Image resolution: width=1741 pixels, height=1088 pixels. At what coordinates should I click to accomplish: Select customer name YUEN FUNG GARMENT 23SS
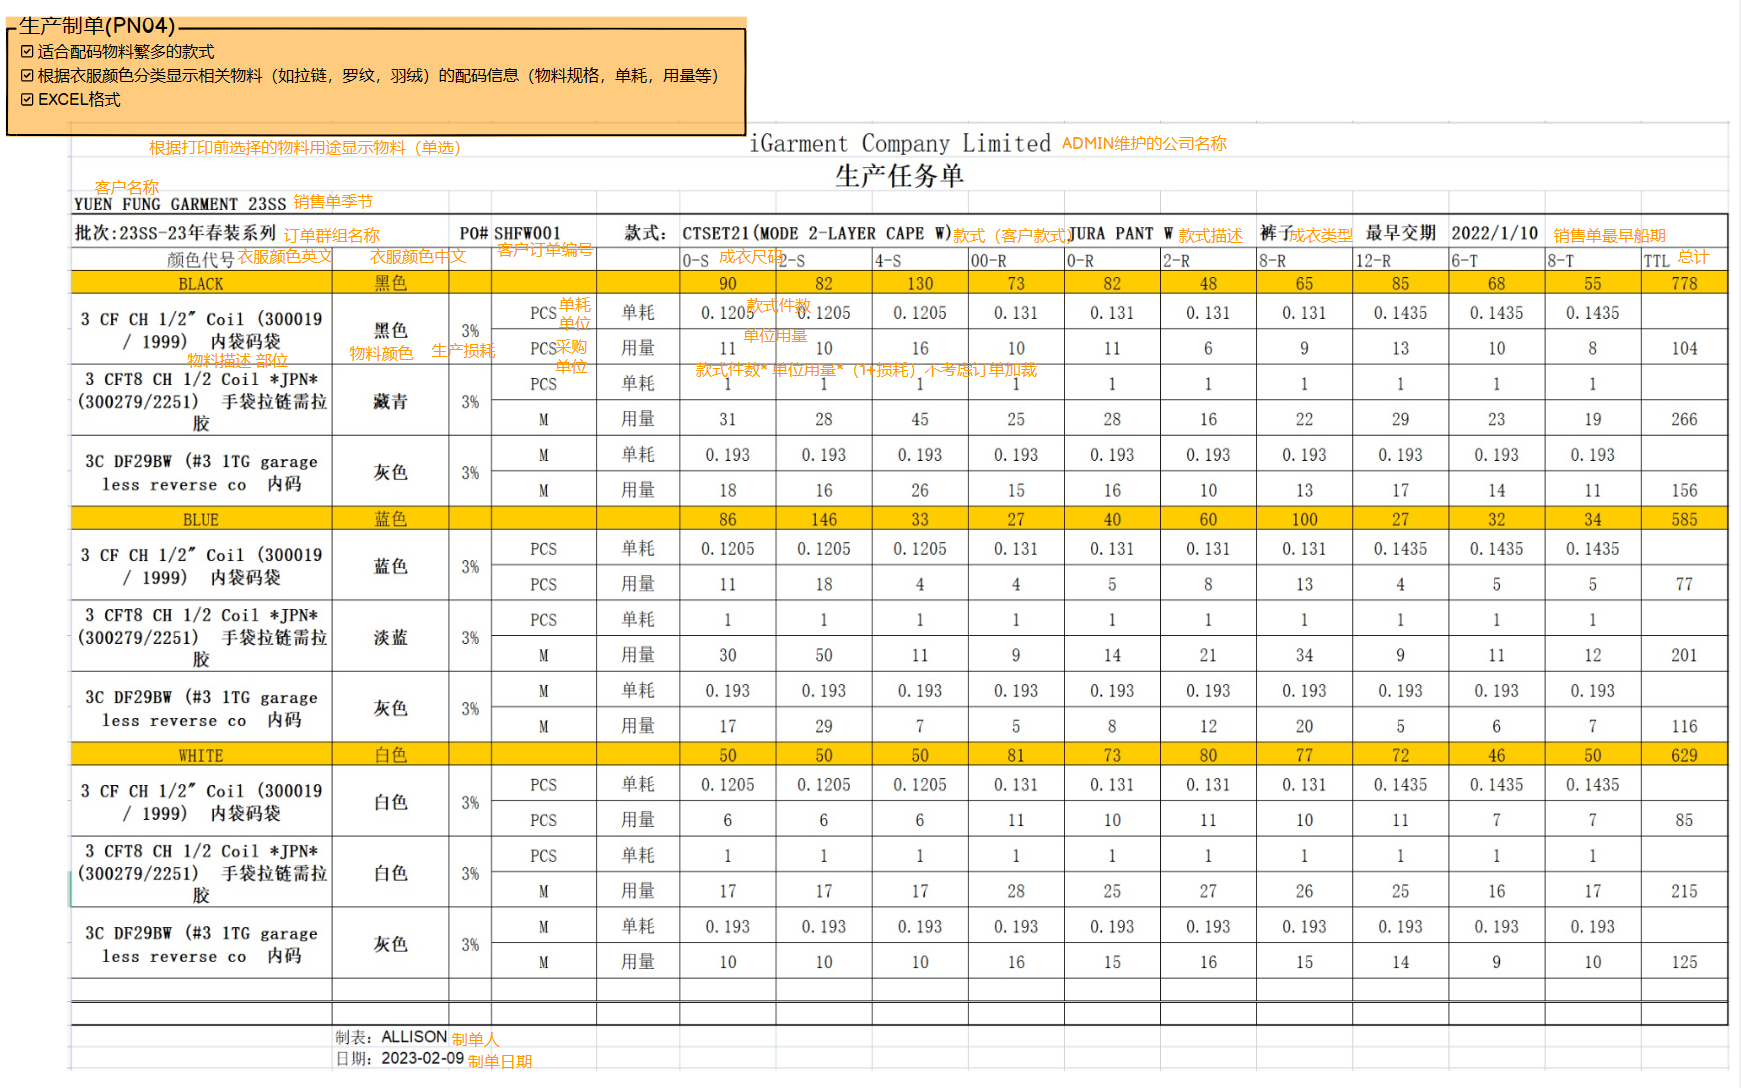pos(180,204)
